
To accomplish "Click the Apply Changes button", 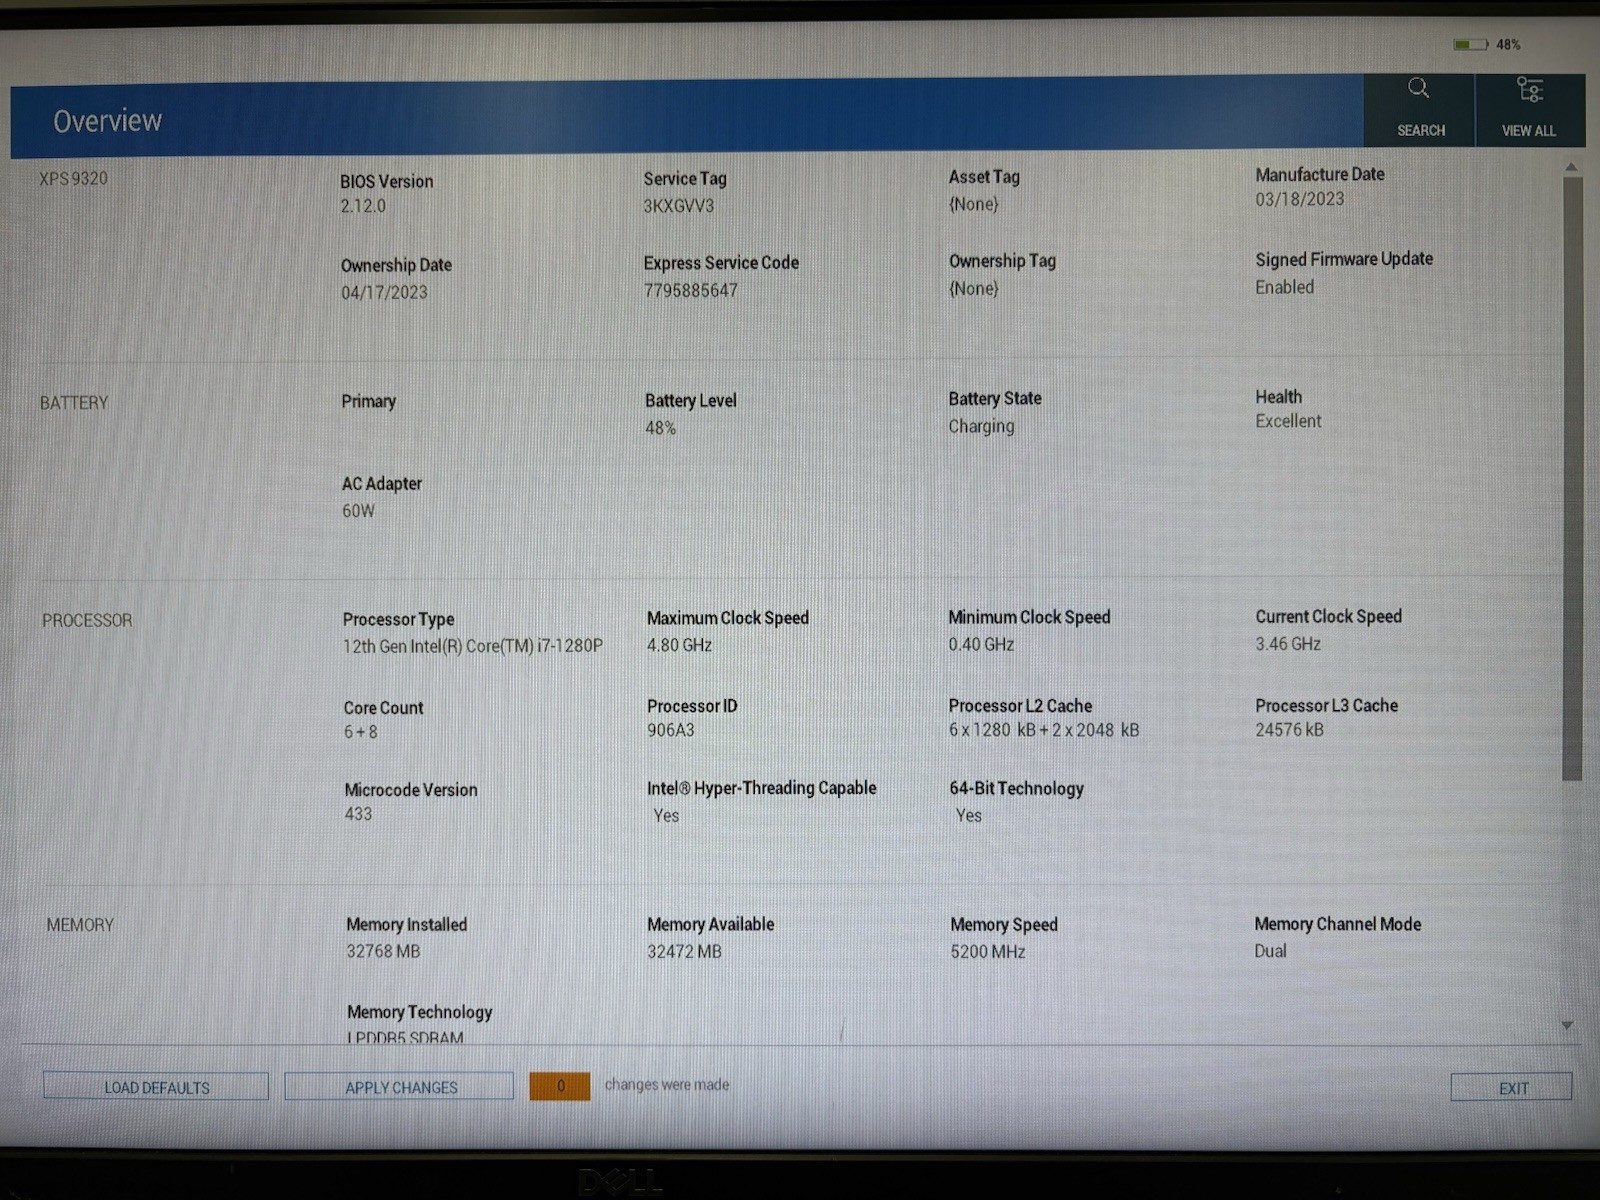I will coord(400,1087).
